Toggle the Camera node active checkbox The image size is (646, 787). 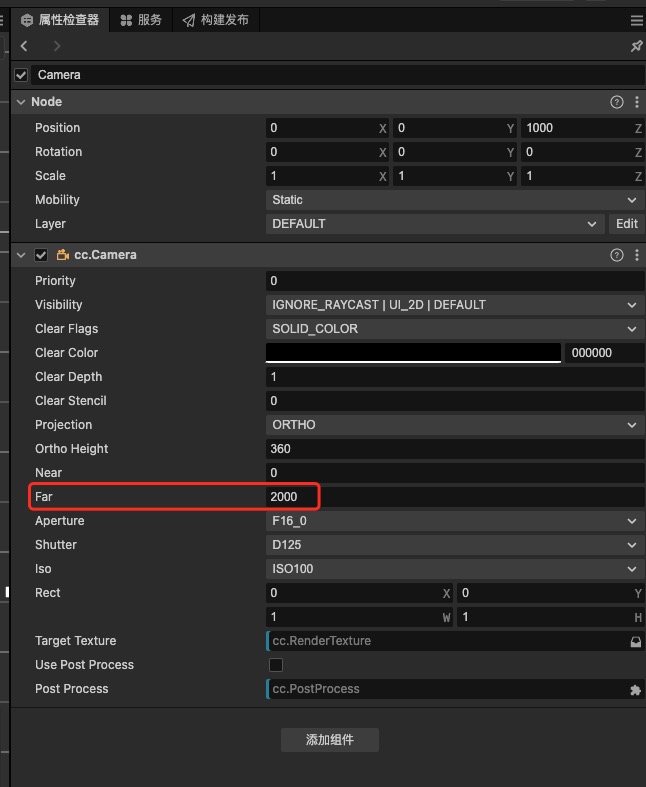[x=21, y=75]
